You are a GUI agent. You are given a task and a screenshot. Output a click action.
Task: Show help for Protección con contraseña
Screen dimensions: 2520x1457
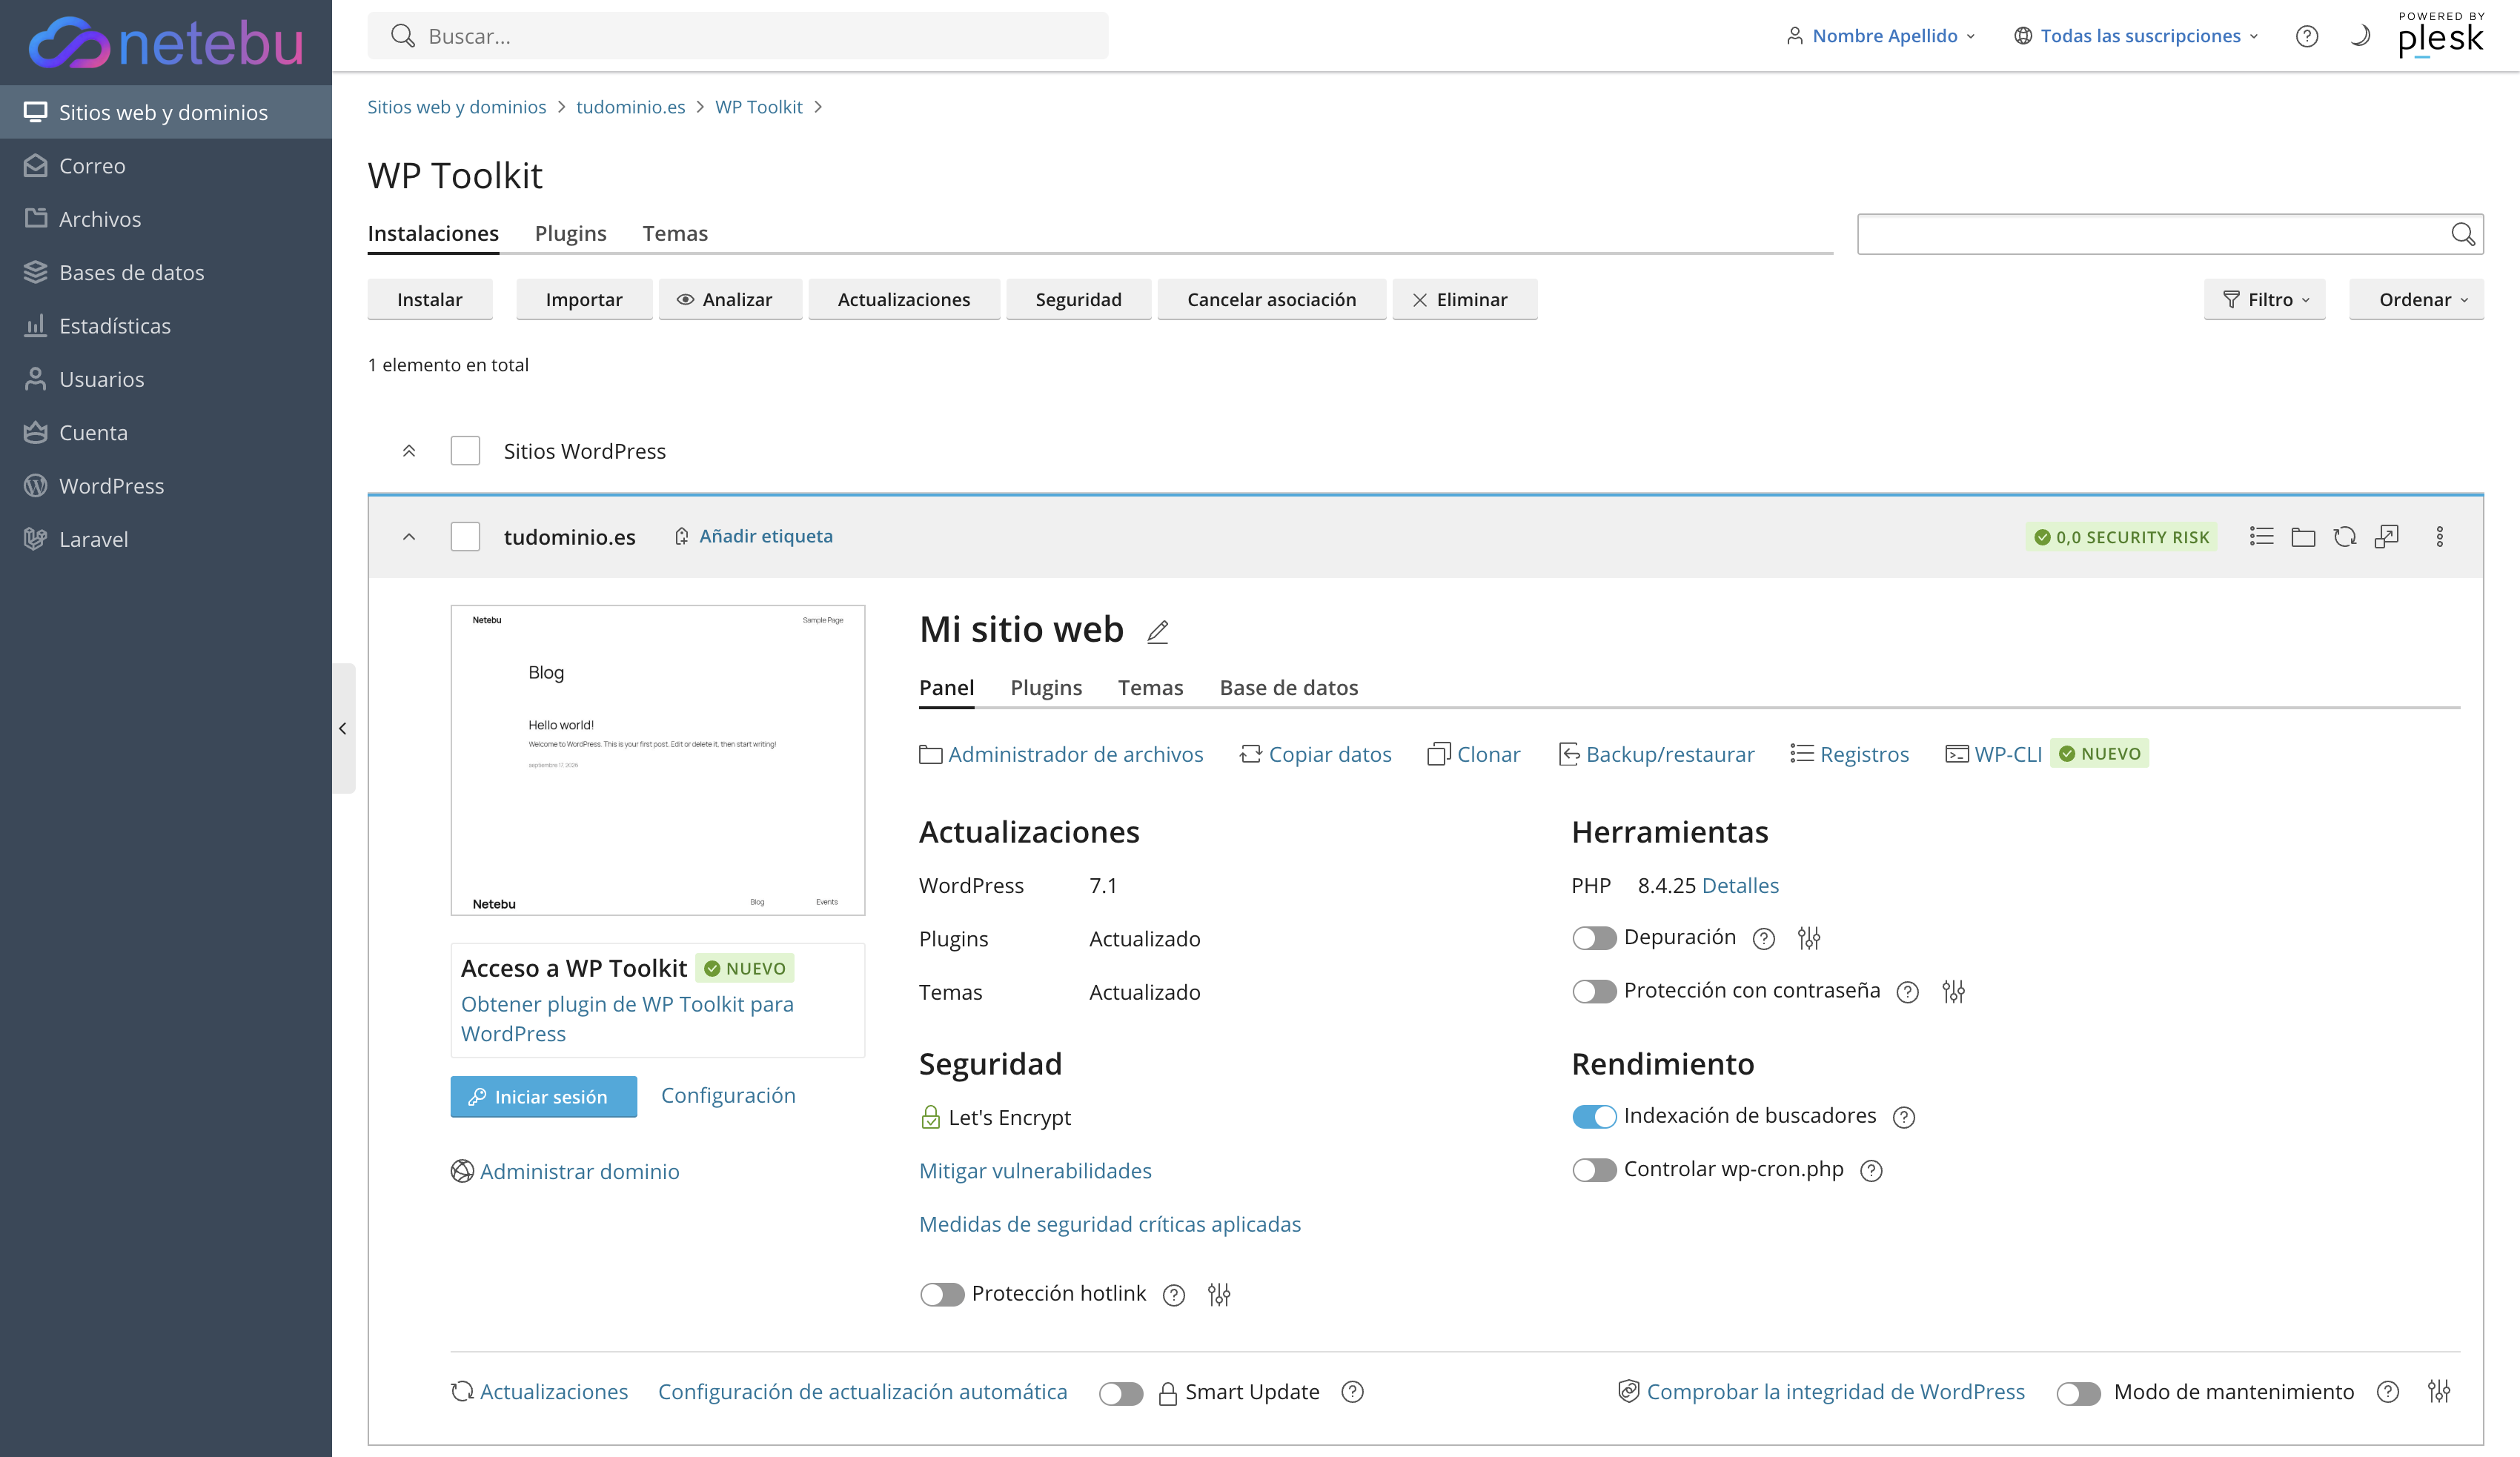click(1908, 991)
